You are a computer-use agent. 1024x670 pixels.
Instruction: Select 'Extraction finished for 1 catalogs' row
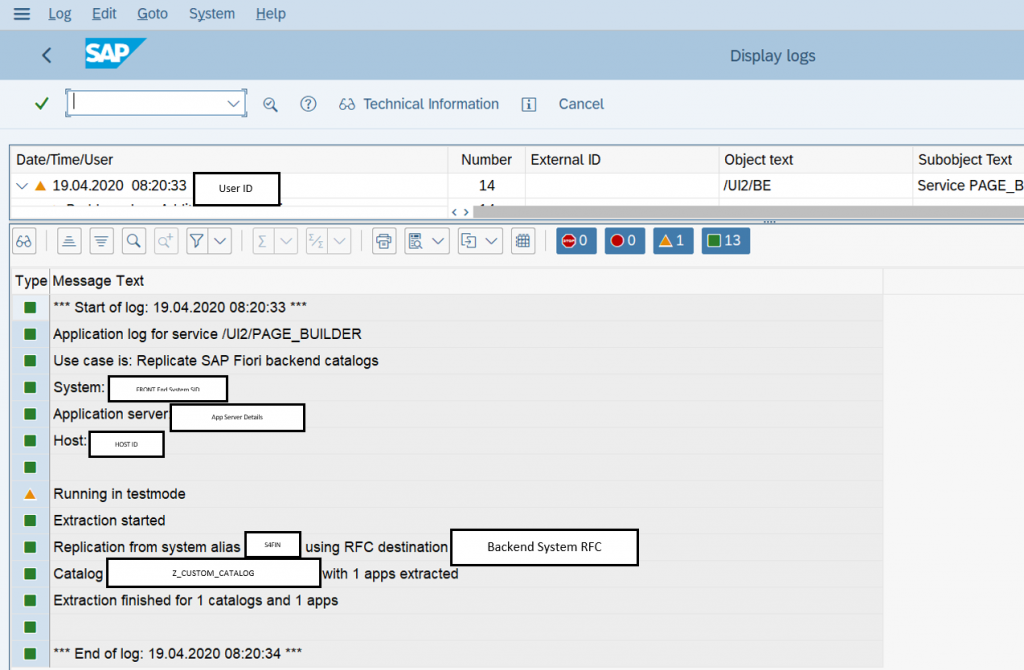click(x=447, y=601)
